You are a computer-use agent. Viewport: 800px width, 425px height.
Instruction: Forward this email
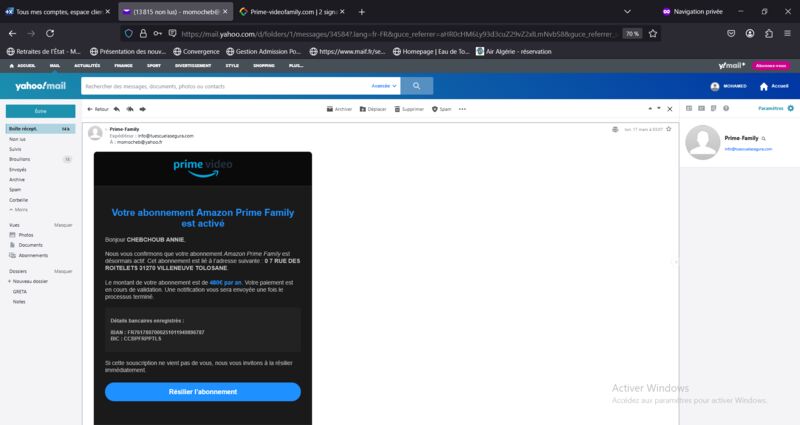tap(143, 109)
